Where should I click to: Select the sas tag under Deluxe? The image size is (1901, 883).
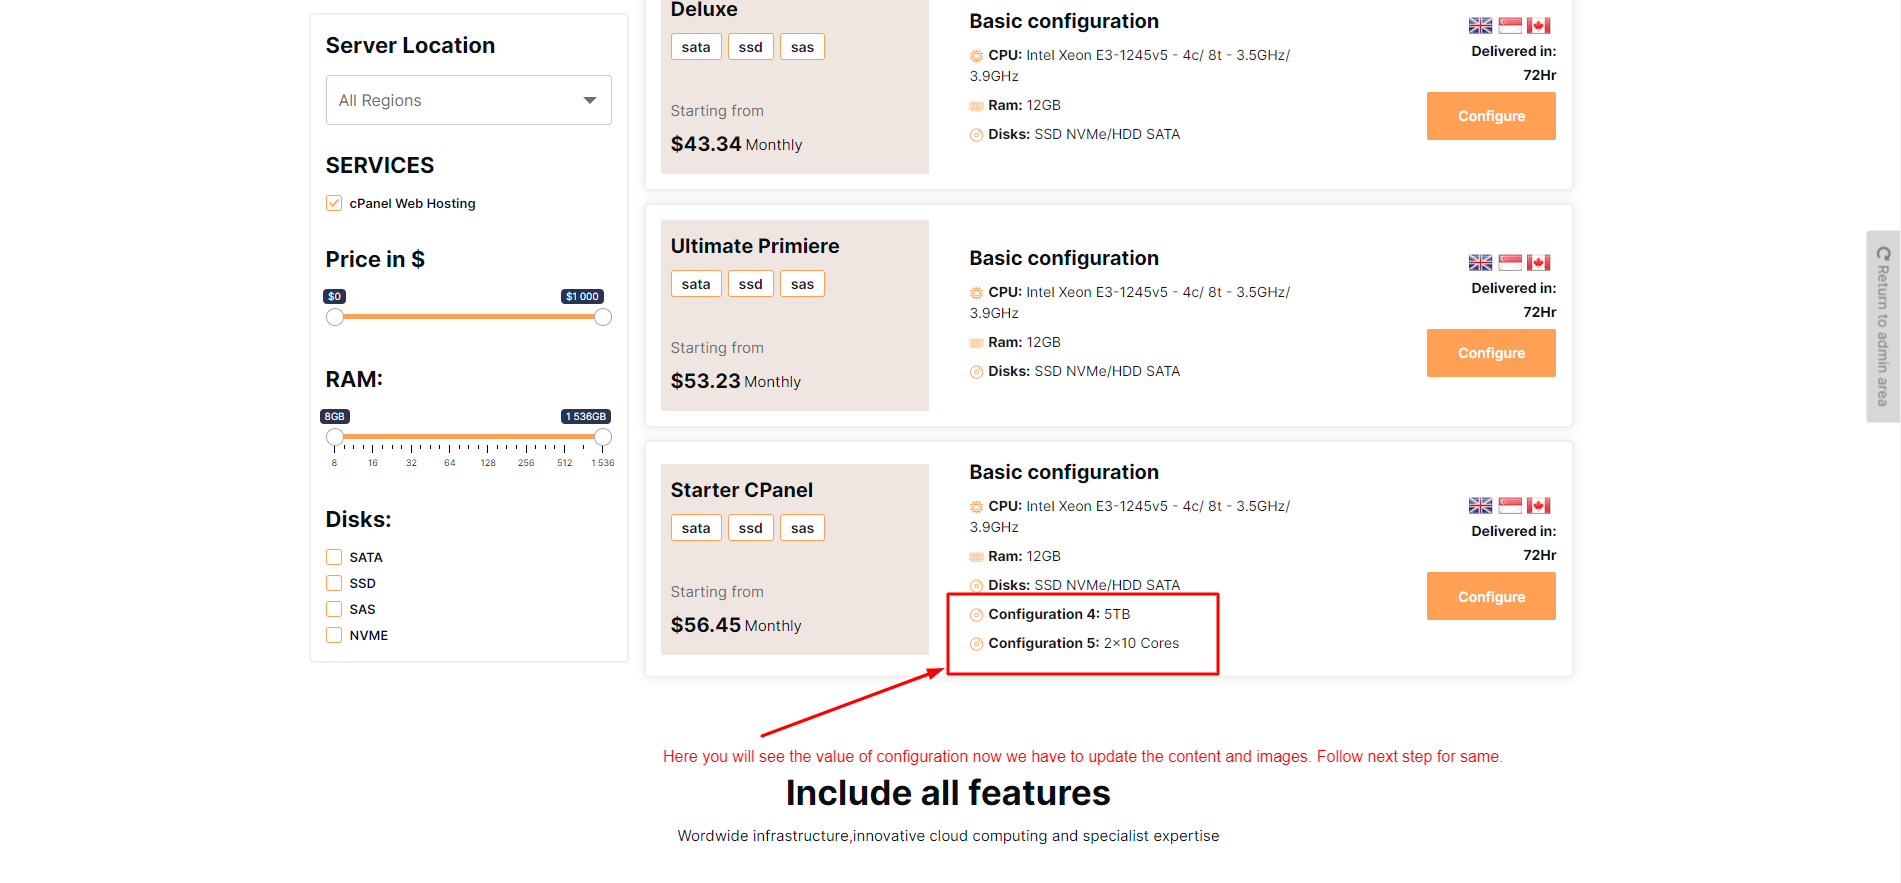[x=802, y=47]
